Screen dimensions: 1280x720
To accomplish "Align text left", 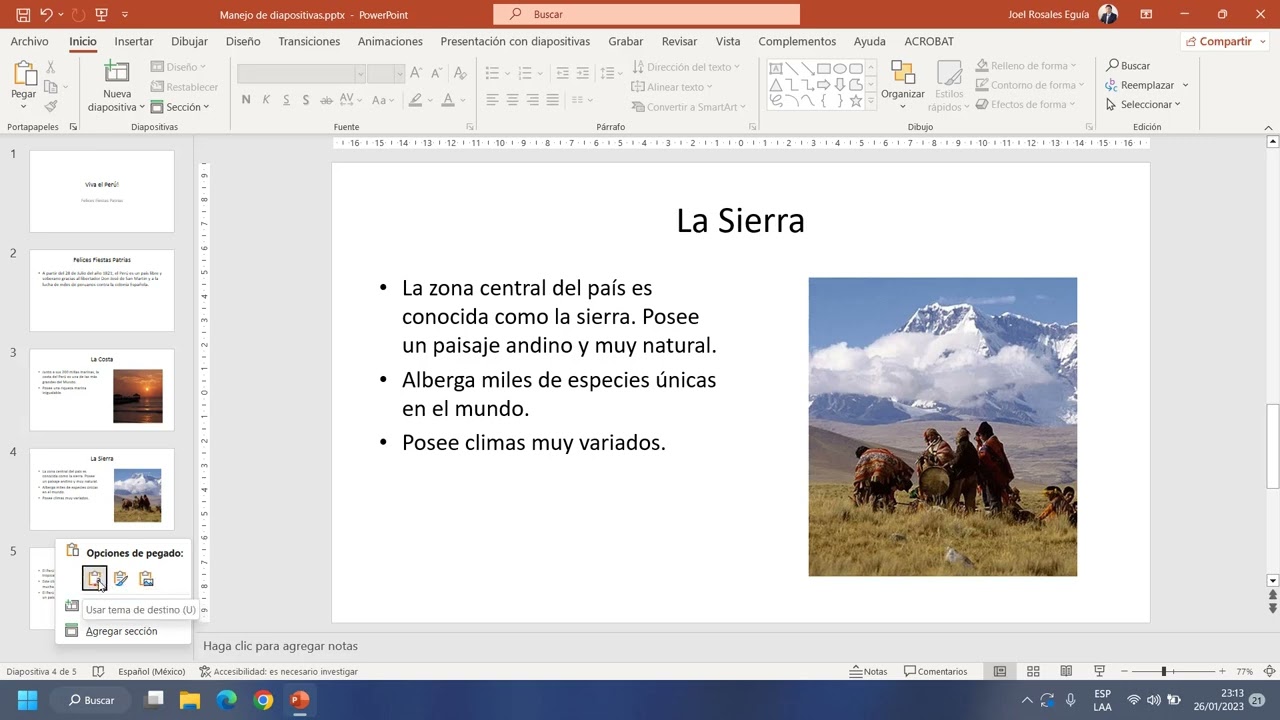I will 492,100.
